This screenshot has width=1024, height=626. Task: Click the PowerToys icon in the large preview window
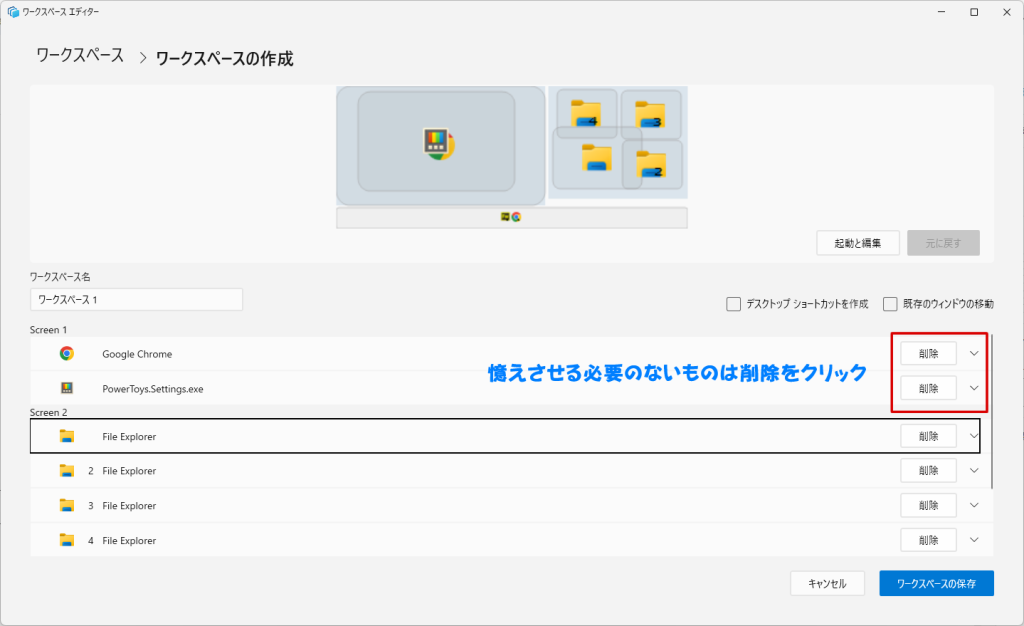(x=438, y=144)
